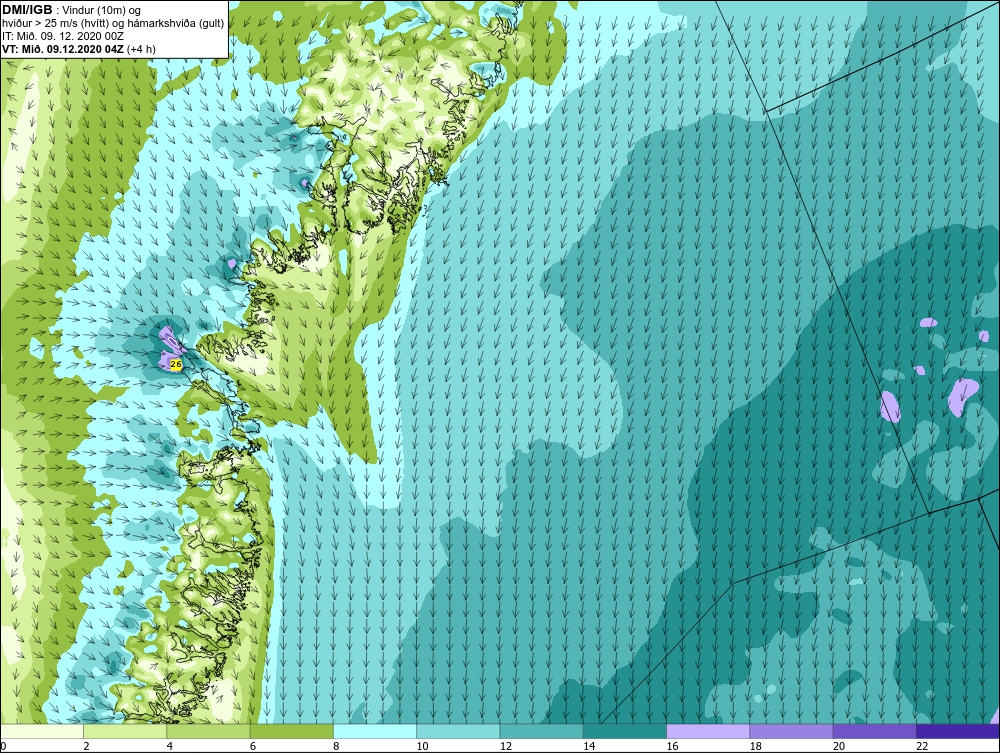Click the yellow 26 gust marker
The image size is (1000, 753).
(177, 364)
